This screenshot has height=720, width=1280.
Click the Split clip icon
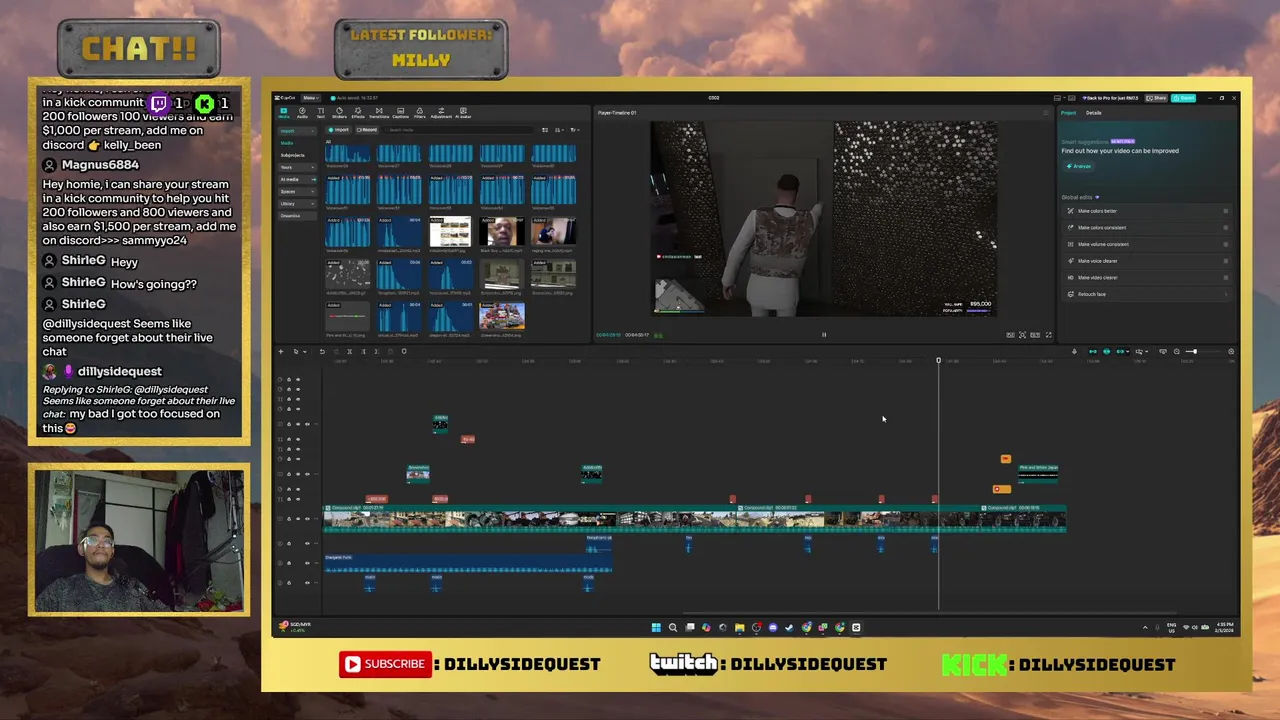[349, 351]
